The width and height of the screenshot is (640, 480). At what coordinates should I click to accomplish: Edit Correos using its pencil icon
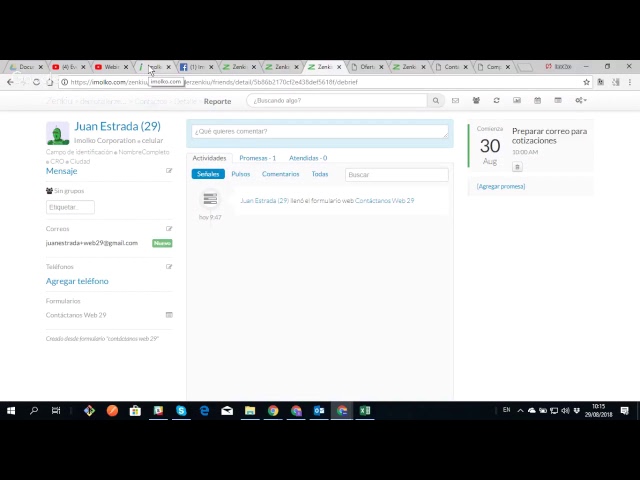coord(169,229)
